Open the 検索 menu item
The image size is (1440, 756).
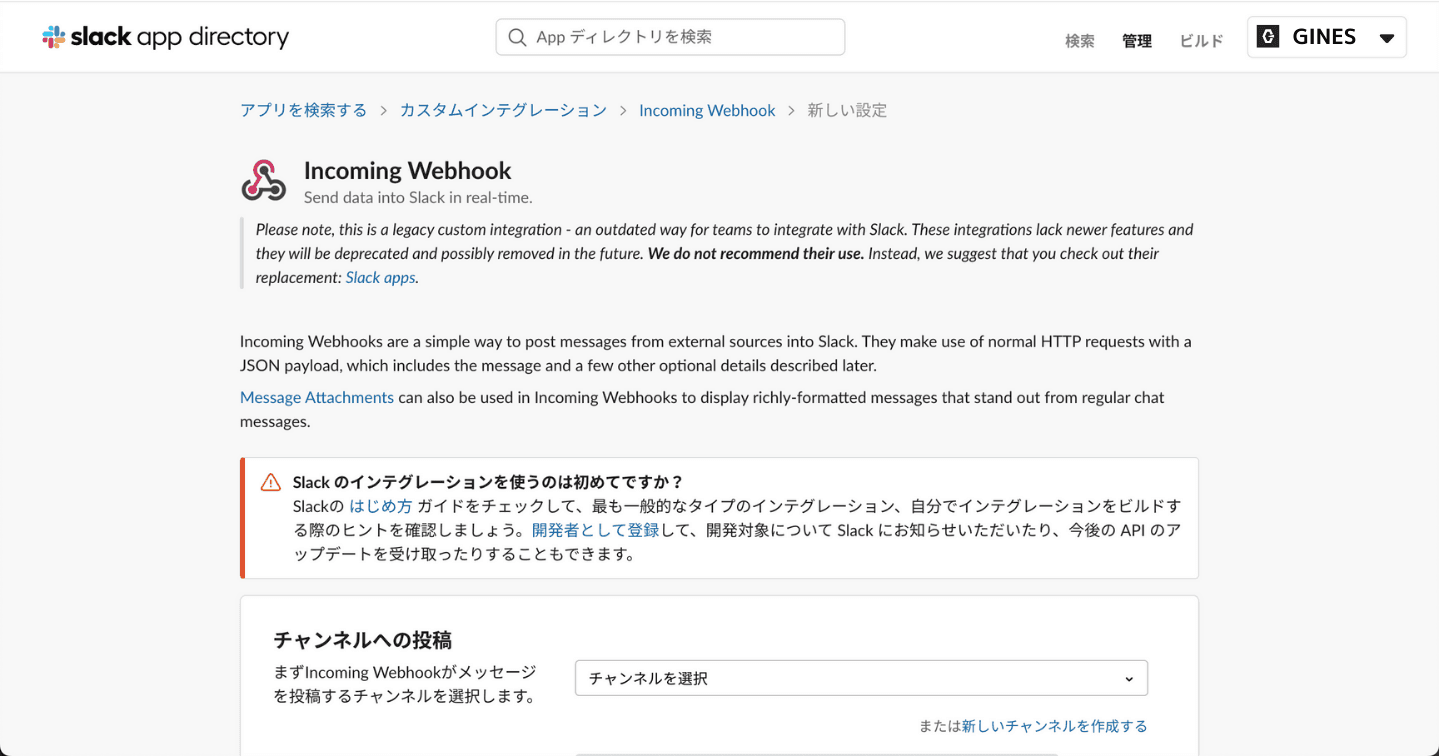click(x=1079, y=41)
